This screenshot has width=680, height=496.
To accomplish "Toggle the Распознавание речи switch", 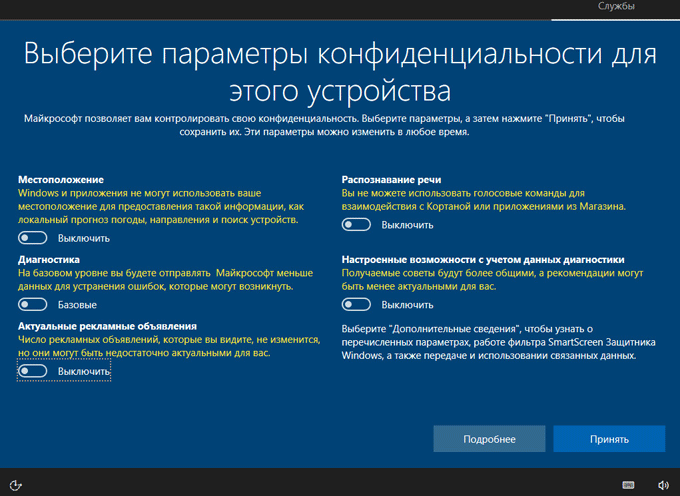I will [356, 225].
